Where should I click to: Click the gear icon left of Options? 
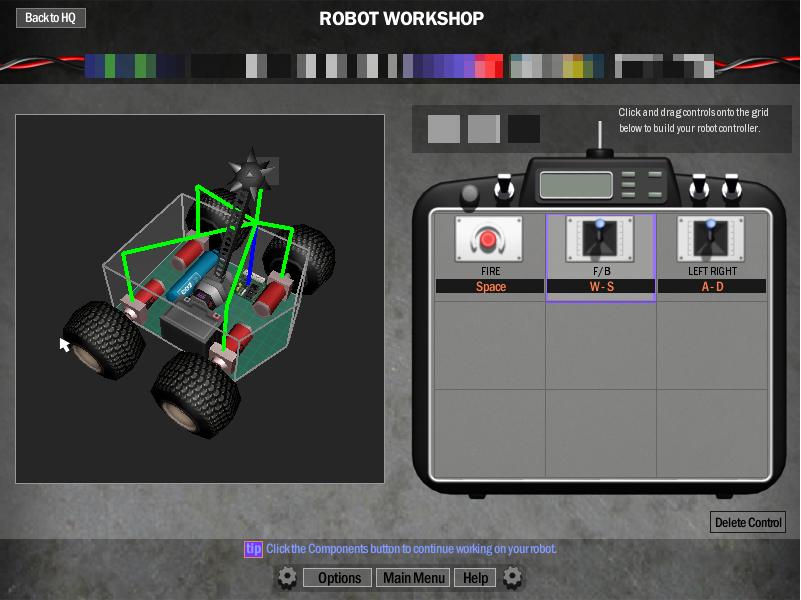[x=287, y=577]
